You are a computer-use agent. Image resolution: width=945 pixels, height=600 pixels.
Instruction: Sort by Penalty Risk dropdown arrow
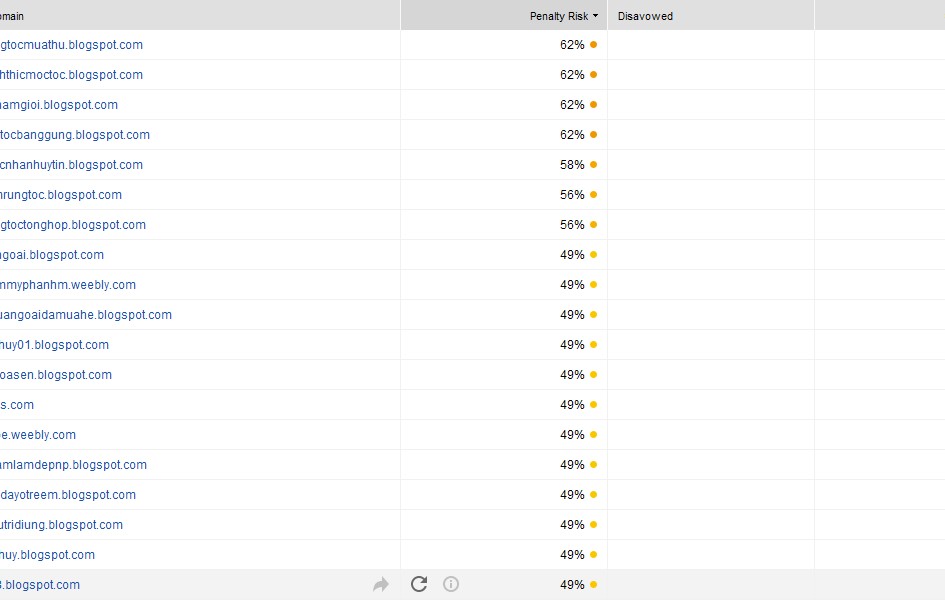coord(596,16)
